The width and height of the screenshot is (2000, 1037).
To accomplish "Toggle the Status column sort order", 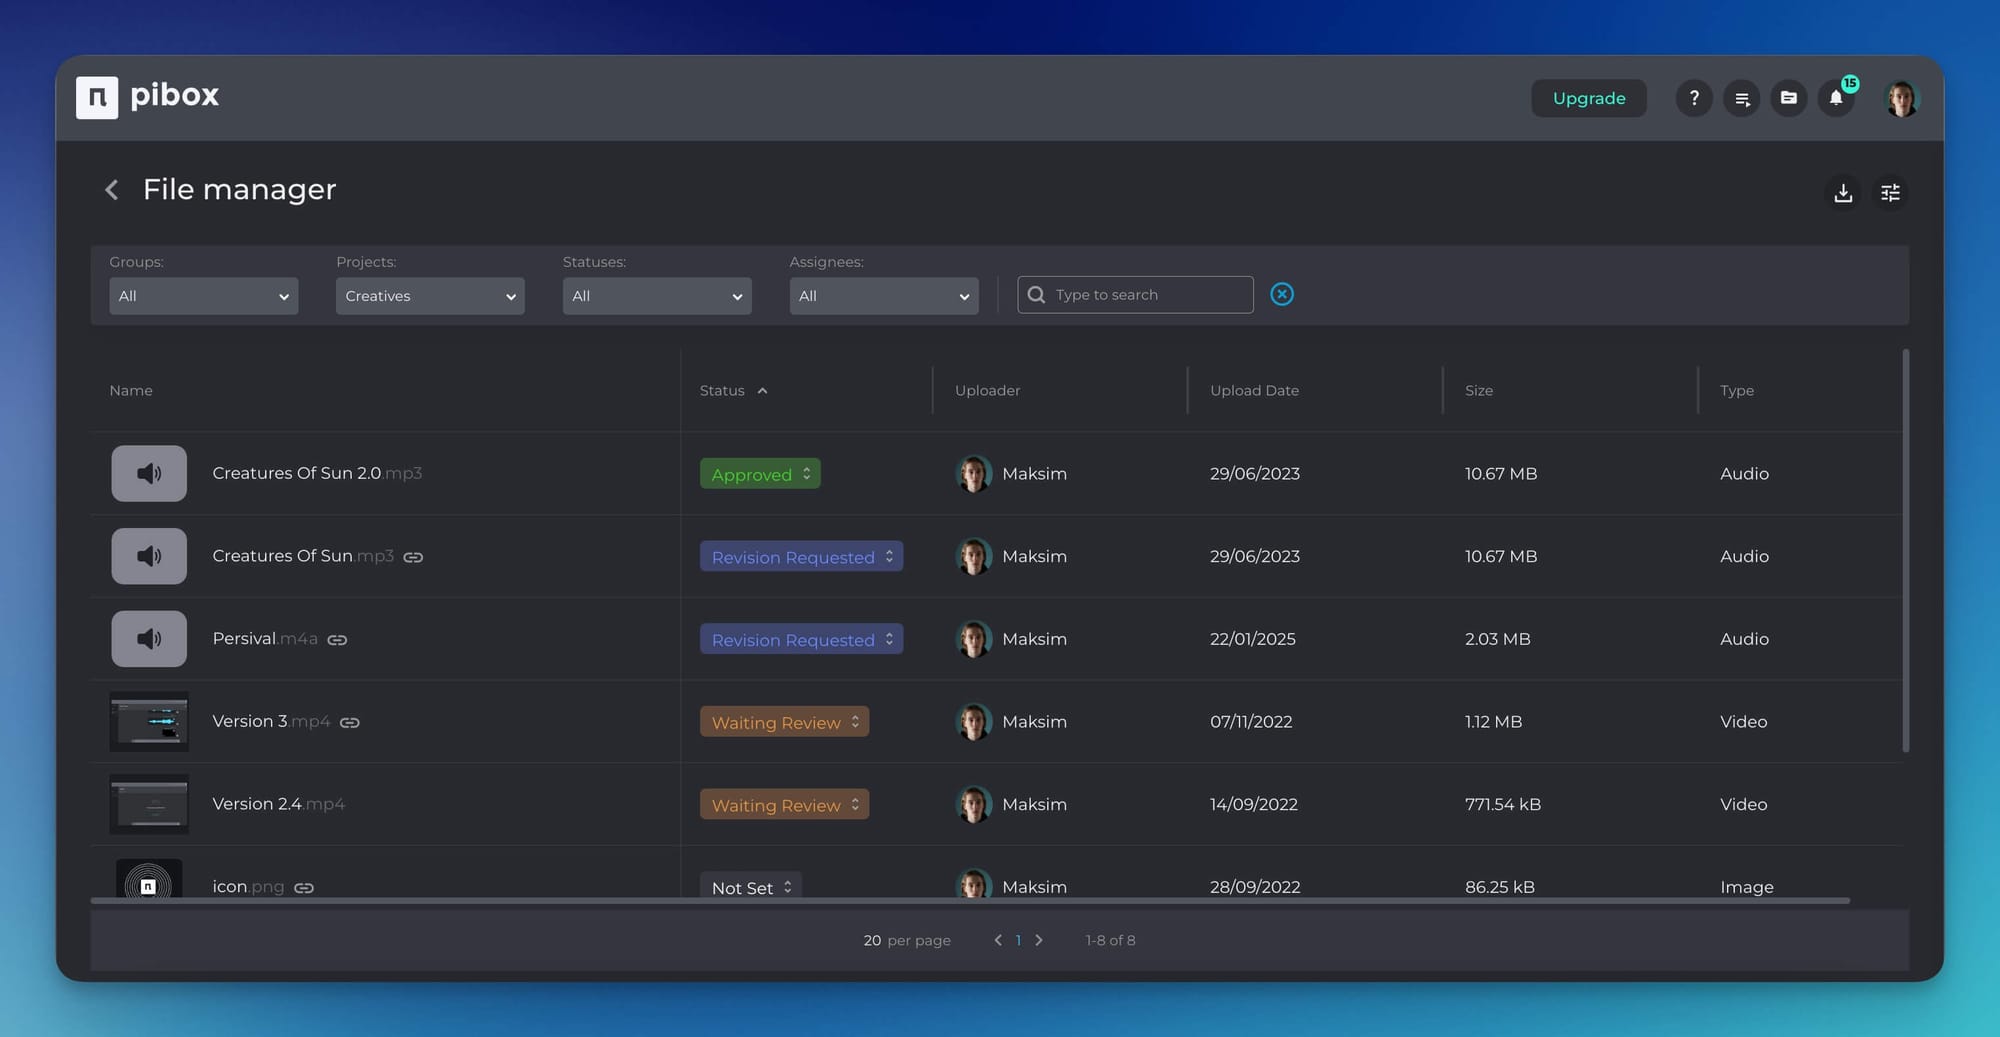I will [x=733, y=390].
